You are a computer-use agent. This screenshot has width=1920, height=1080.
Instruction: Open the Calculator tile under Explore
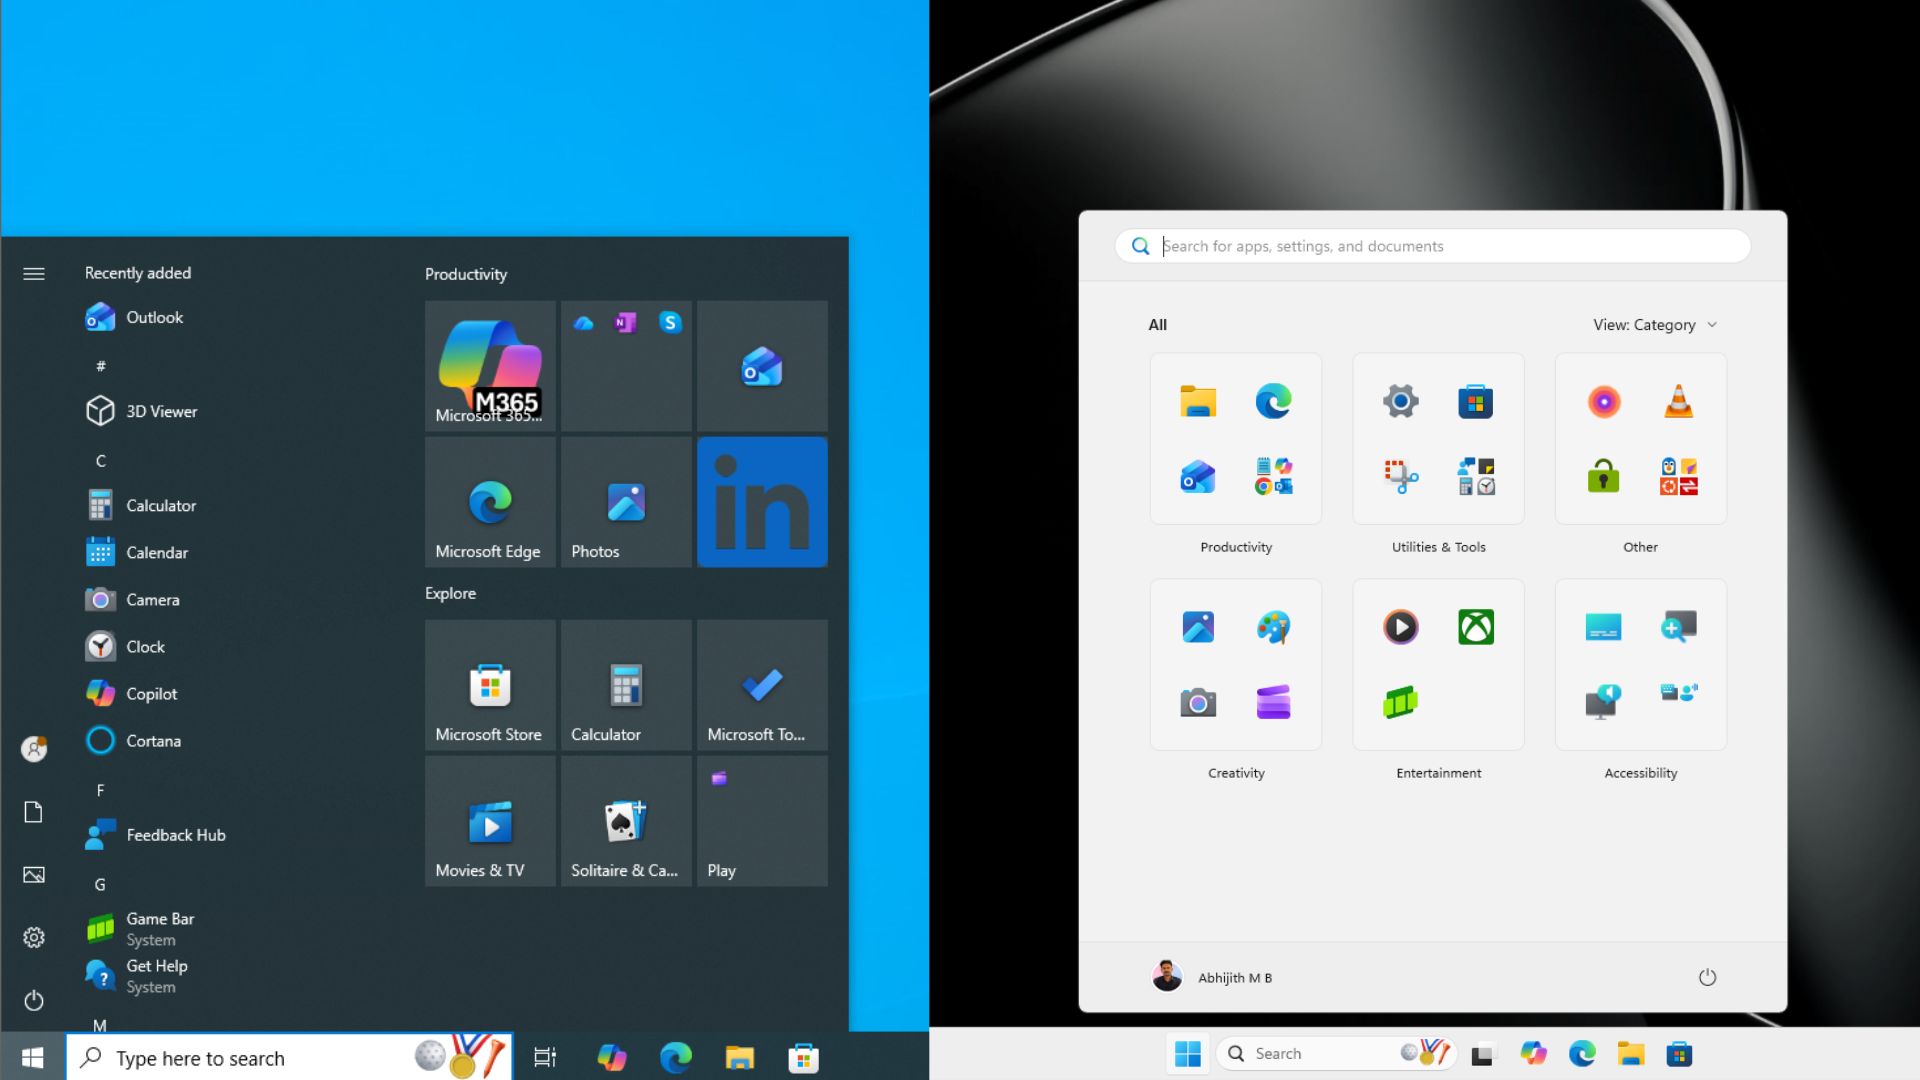pos(626,685)
